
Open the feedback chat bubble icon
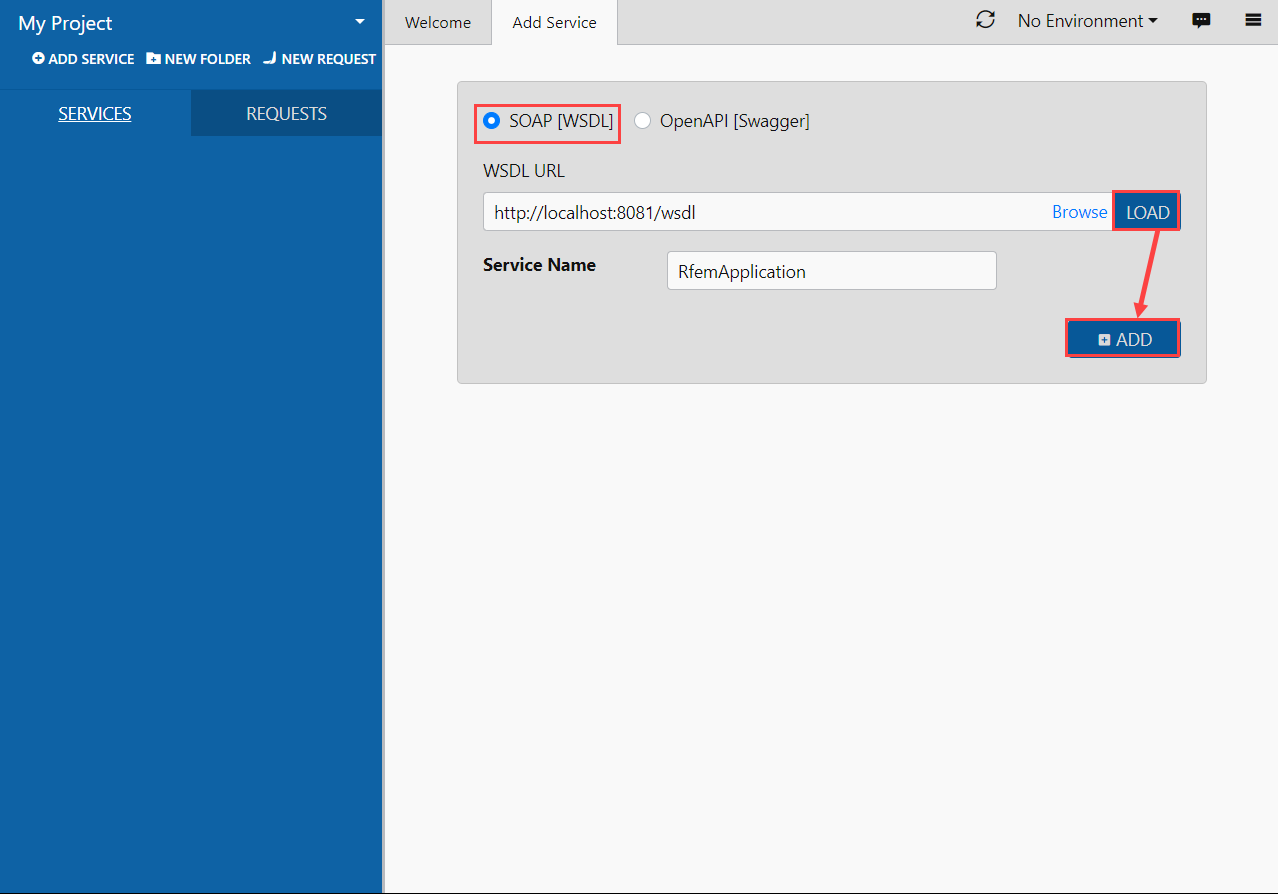[1201, 20]
